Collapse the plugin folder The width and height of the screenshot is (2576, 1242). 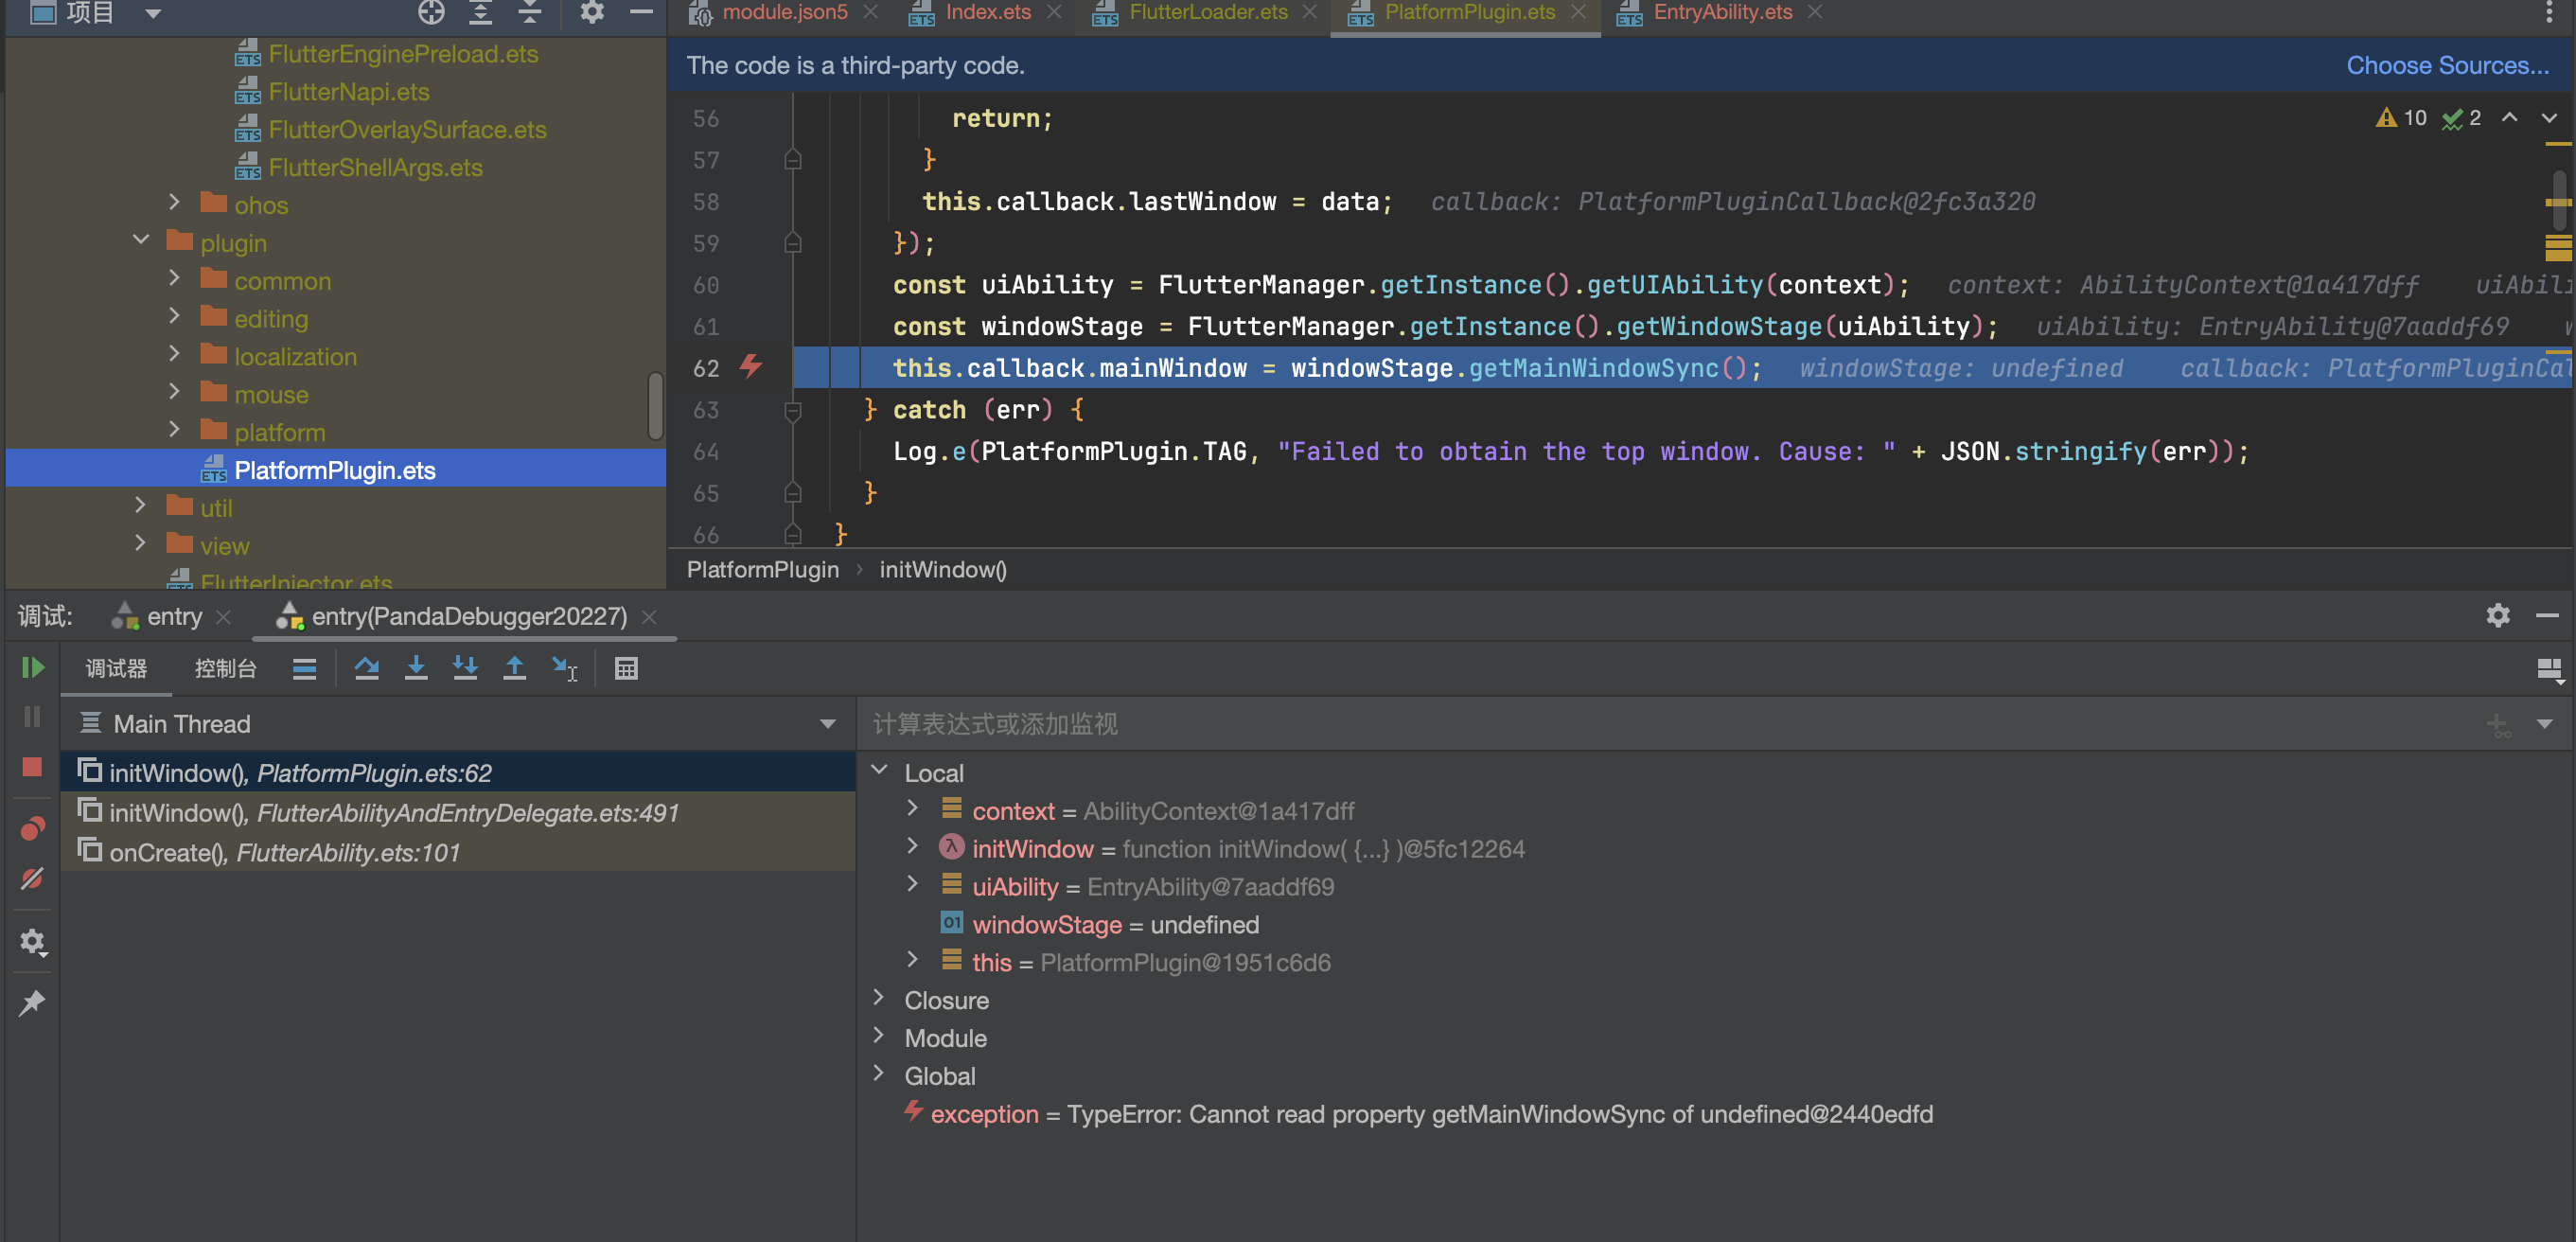coord(141,241)
